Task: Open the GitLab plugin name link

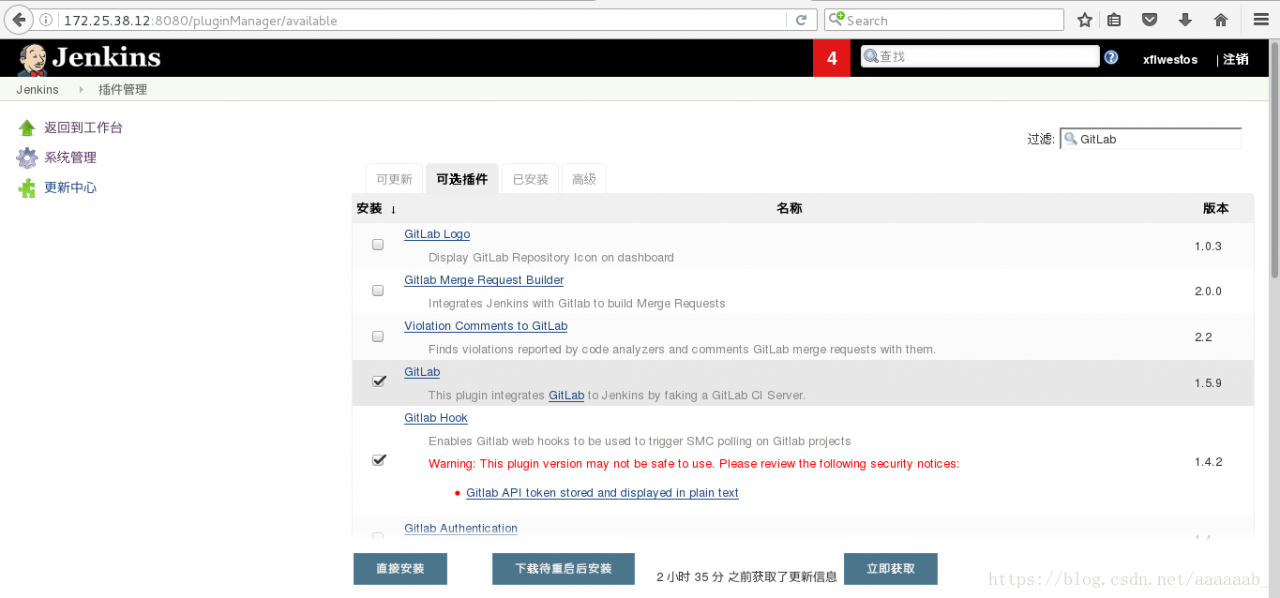Action: [x=422, y=372]
